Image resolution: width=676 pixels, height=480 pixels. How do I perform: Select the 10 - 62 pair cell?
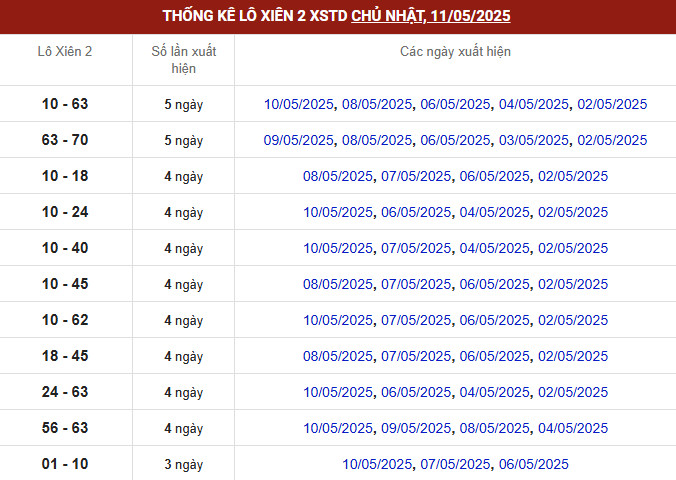pos(65,320)
